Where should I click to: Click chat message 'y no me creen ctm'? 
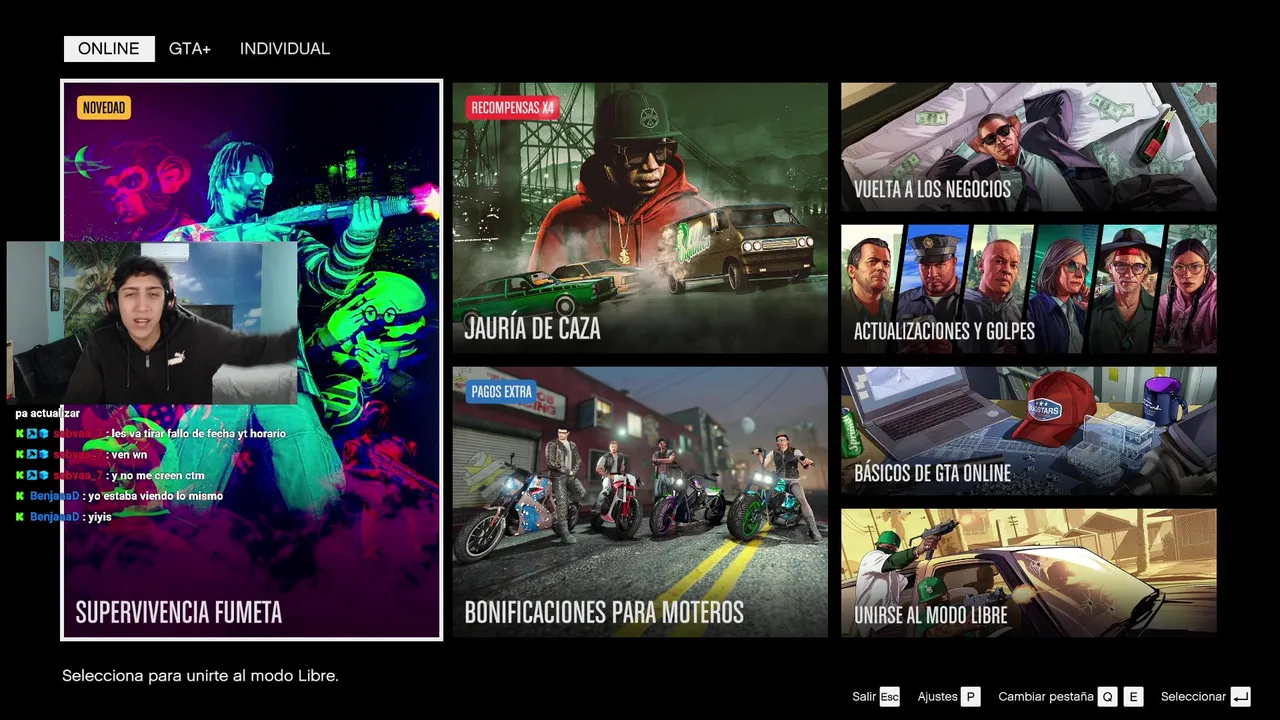pyautogui.click(x=158, y=475)
